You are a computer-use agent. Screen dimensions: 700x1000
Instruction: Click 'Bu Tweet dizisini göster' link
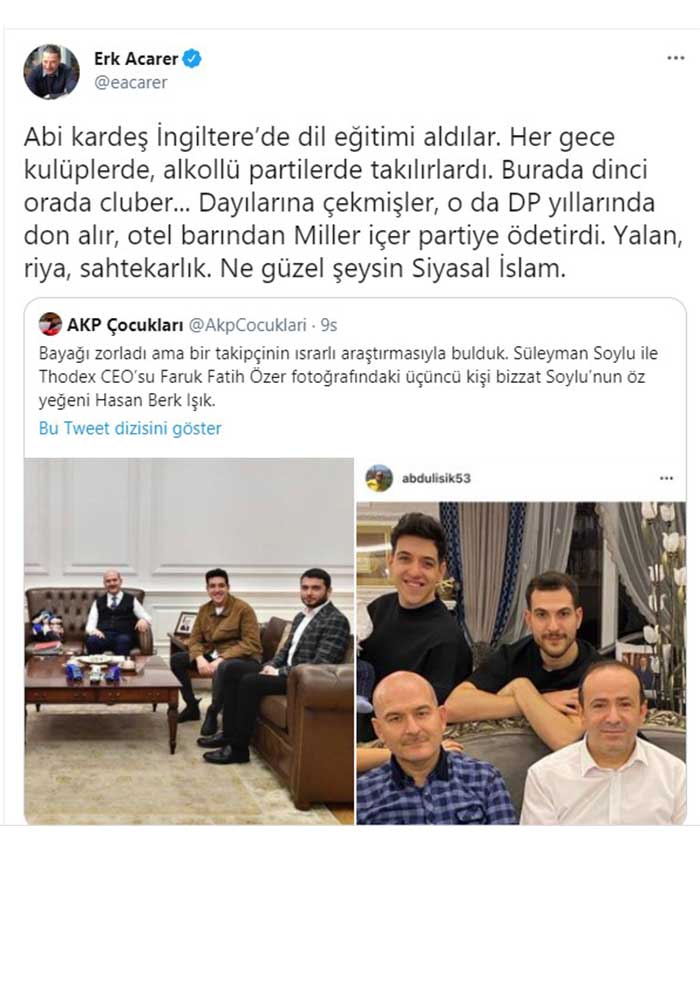[130, 428]
